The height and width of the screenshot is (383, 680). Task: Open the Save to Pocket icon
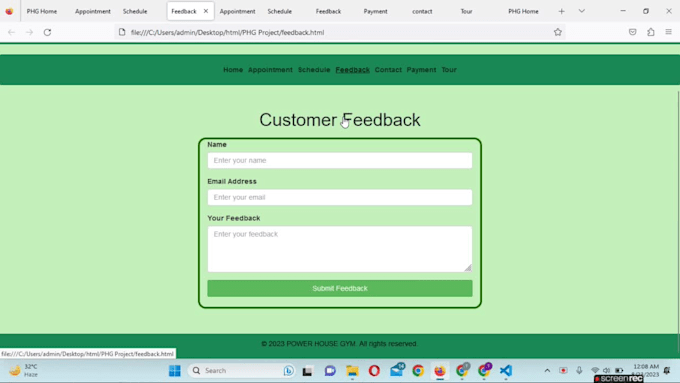pos(633,32)
